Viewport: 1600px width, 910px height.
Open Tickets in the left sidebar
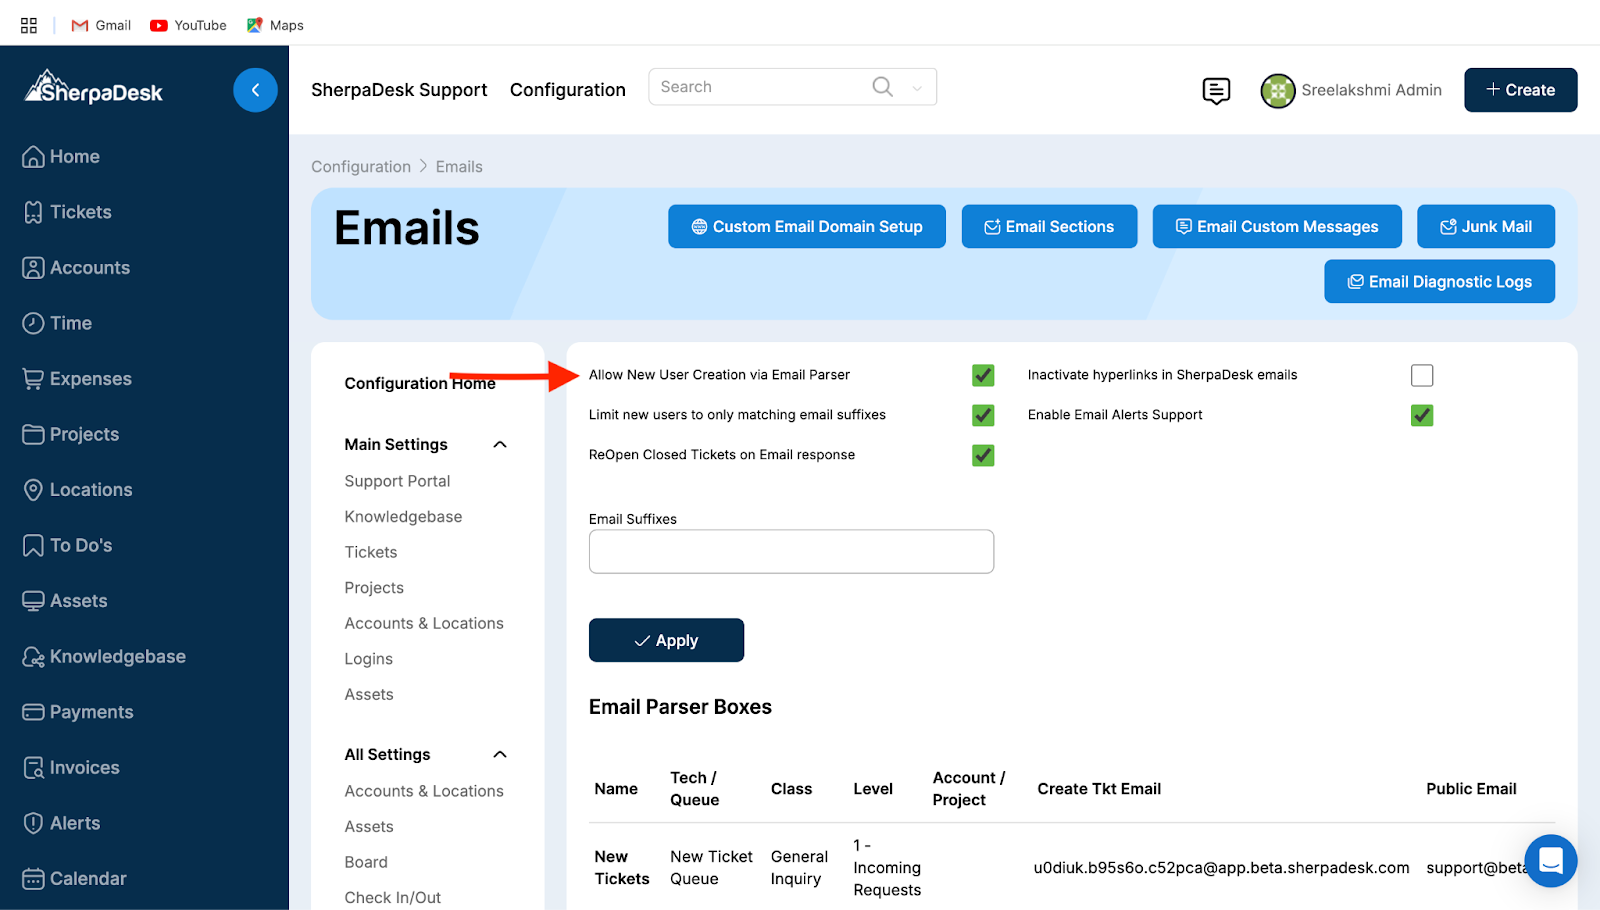(x=80, y=212)
